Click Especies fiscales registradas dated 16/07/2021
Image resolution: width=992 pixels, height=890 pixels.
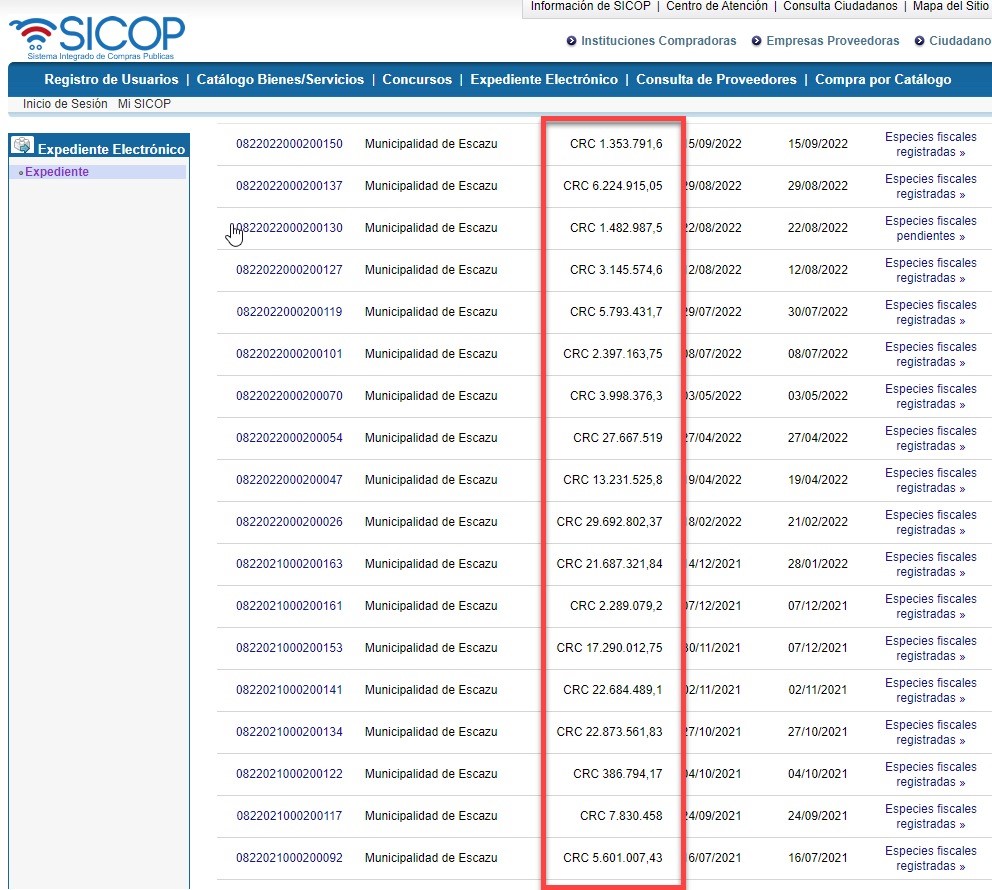pos(931,858)
